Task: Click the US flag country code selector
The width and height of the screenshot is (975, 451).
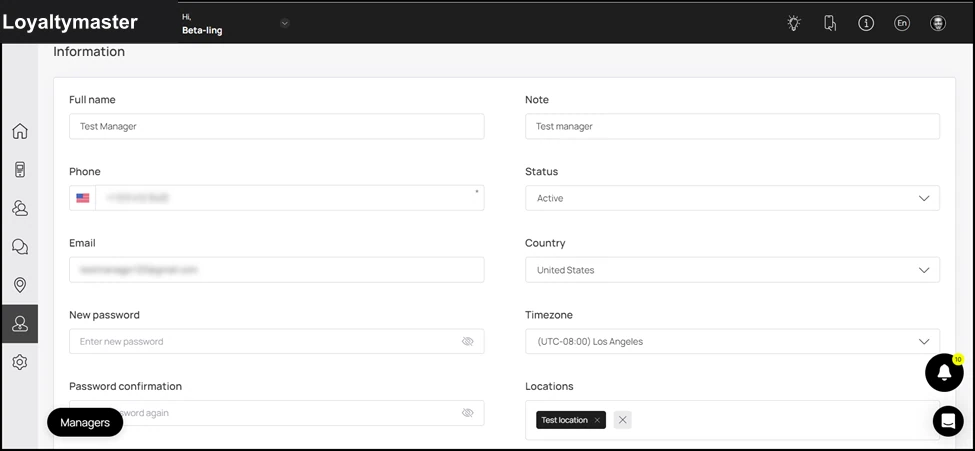Action: (83, 198)
